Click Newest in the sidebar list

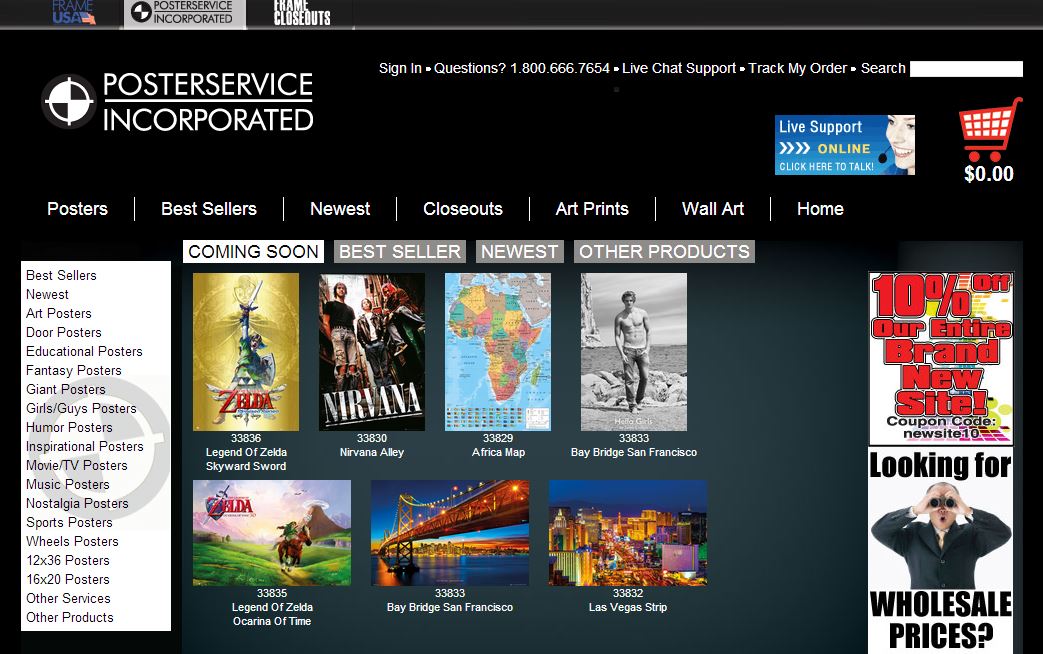[47, 295]
